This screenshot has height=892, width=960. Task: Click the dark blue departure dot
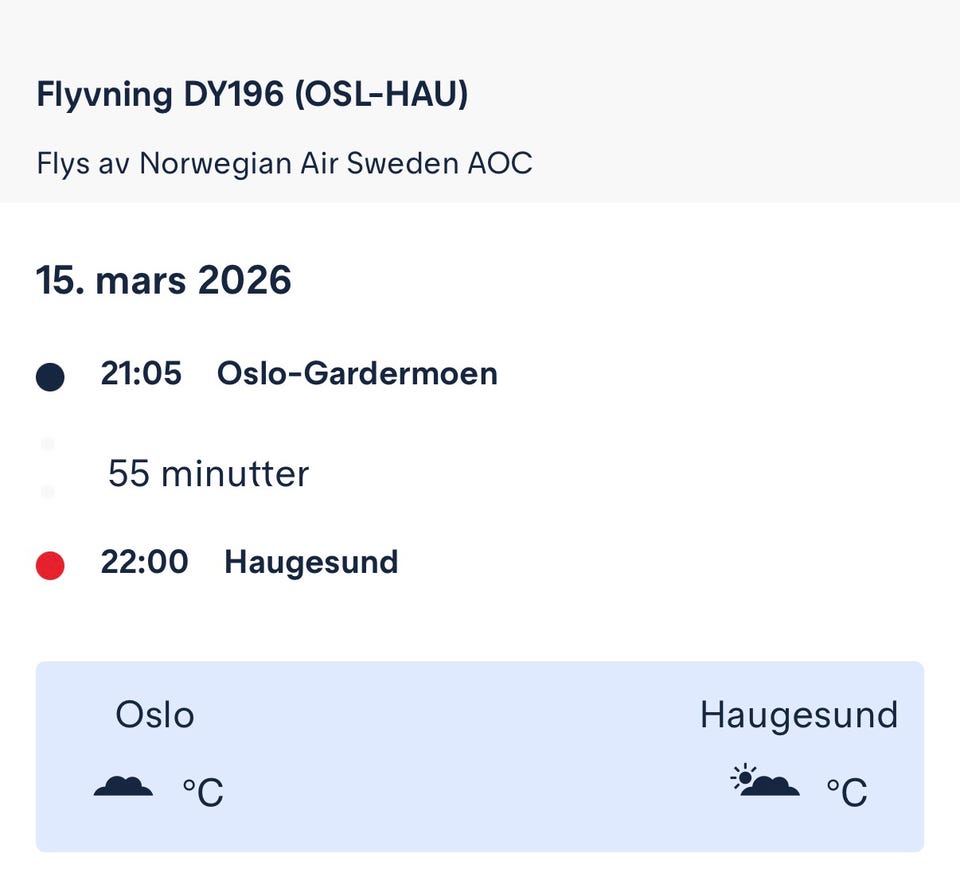click(50, 377)
